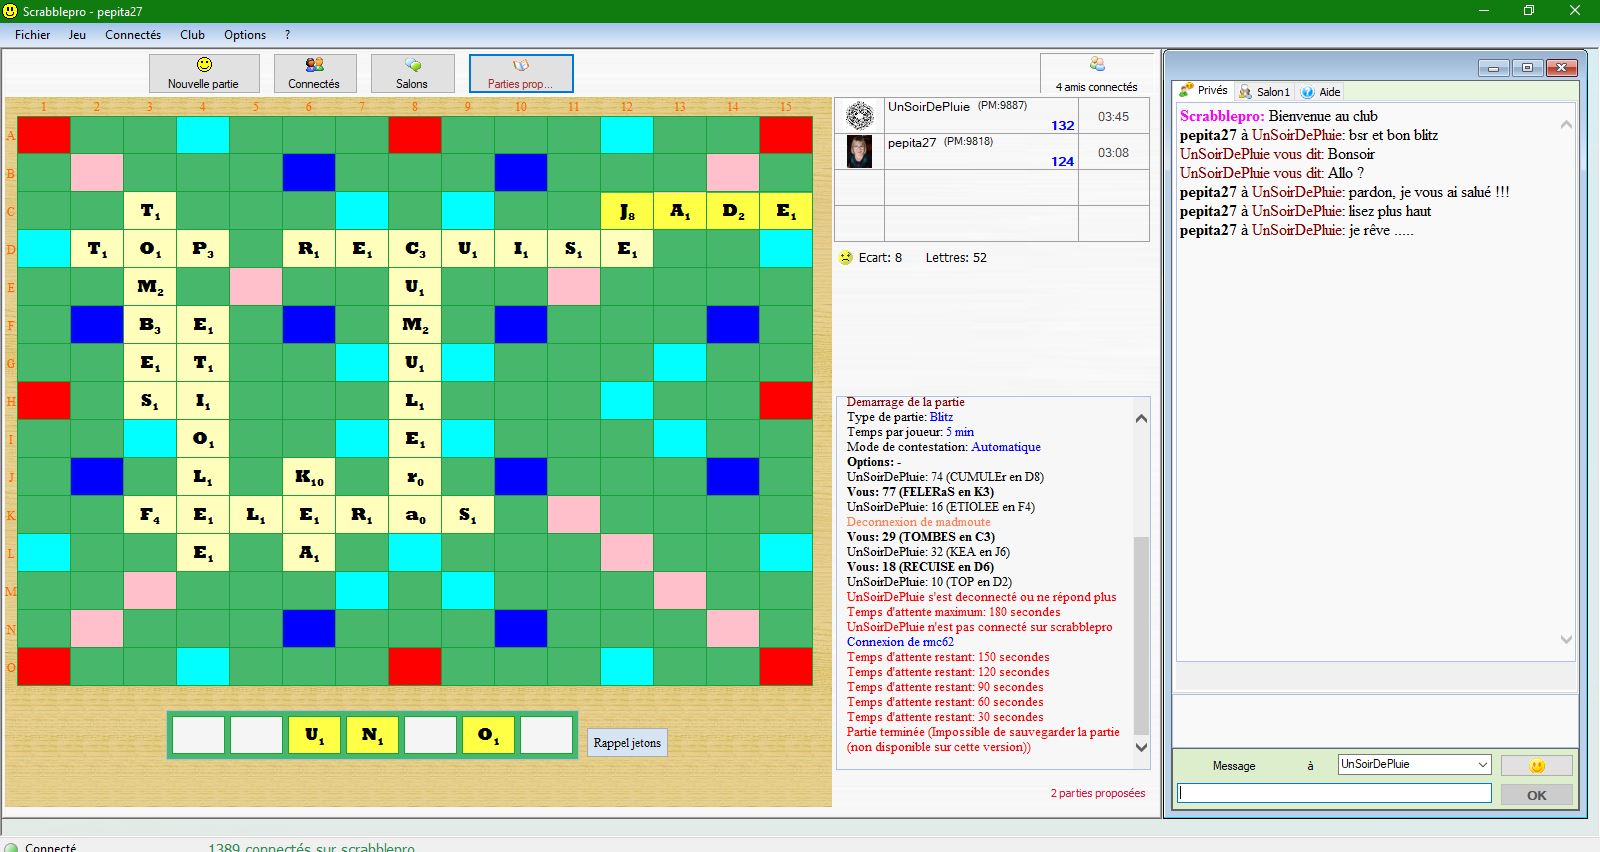Screen dimensions: 1600x852
Task: Click the 2 parties proposées link
Action: (1097, 793)
